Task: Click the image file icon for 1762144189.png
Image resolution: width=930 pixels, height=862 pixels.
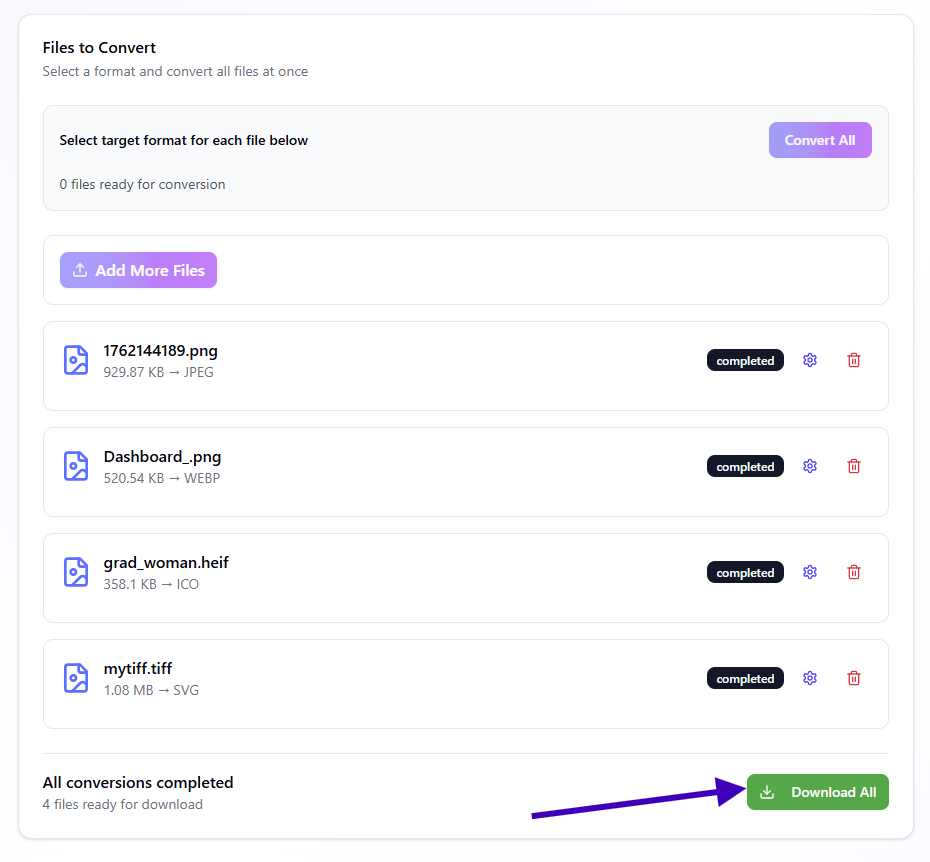Action: pyautogui.click(x=76, y=360)
